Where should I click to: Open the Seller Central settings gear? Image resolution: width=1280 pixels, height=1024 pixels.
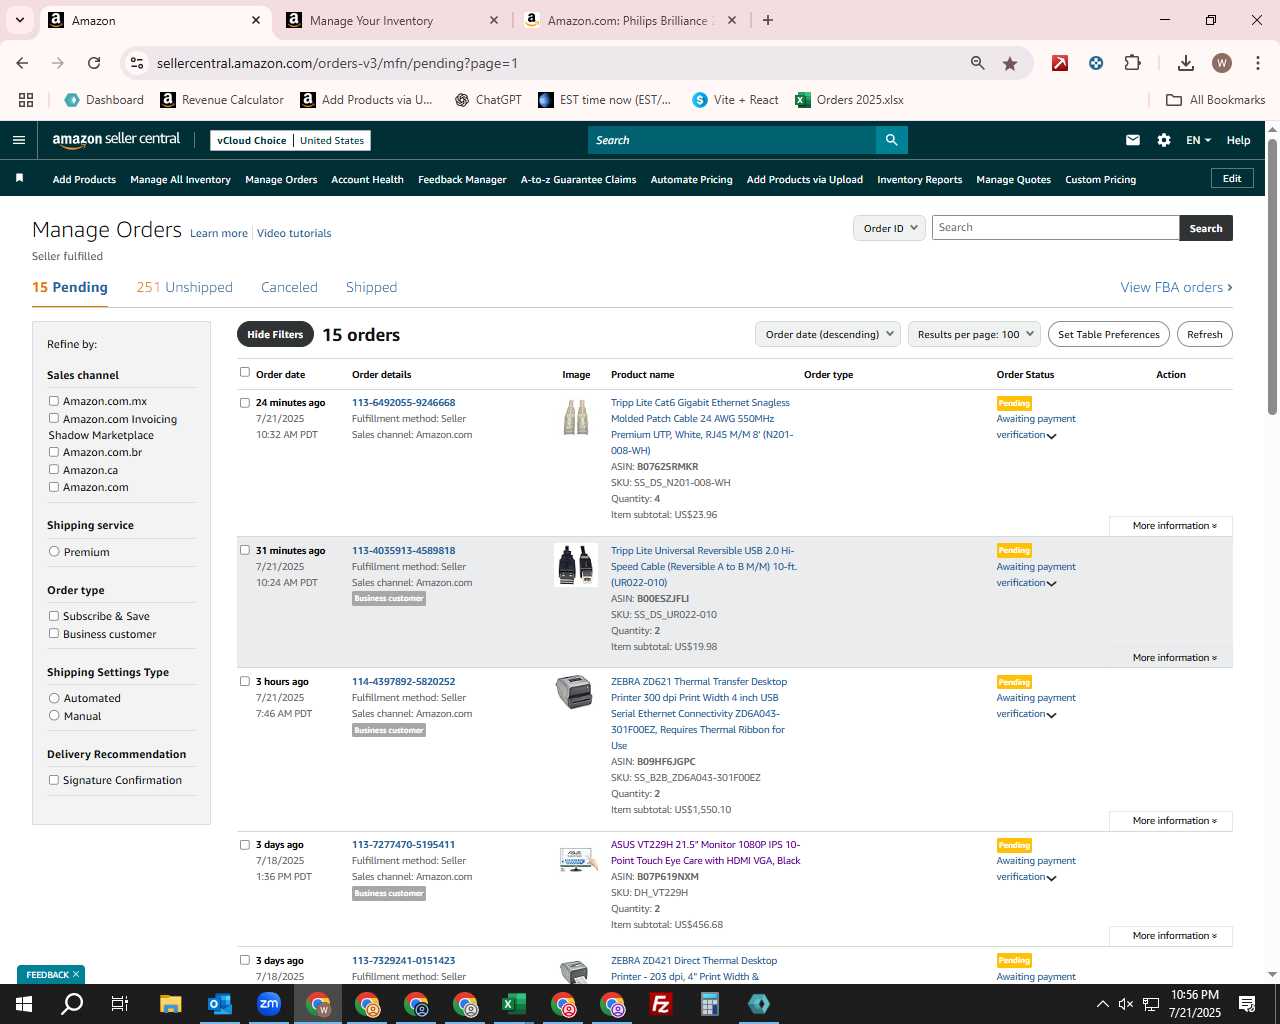[1164, 140]
